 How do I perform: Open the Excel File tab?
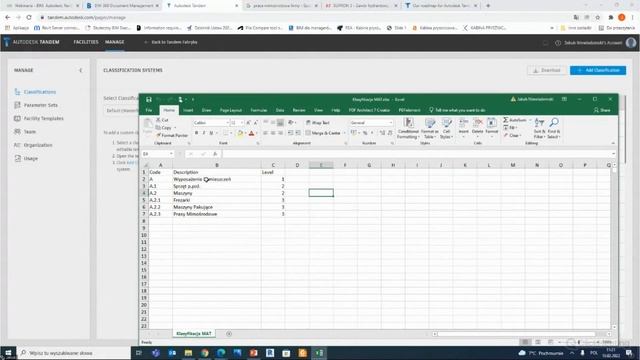(x=149, y=110)
